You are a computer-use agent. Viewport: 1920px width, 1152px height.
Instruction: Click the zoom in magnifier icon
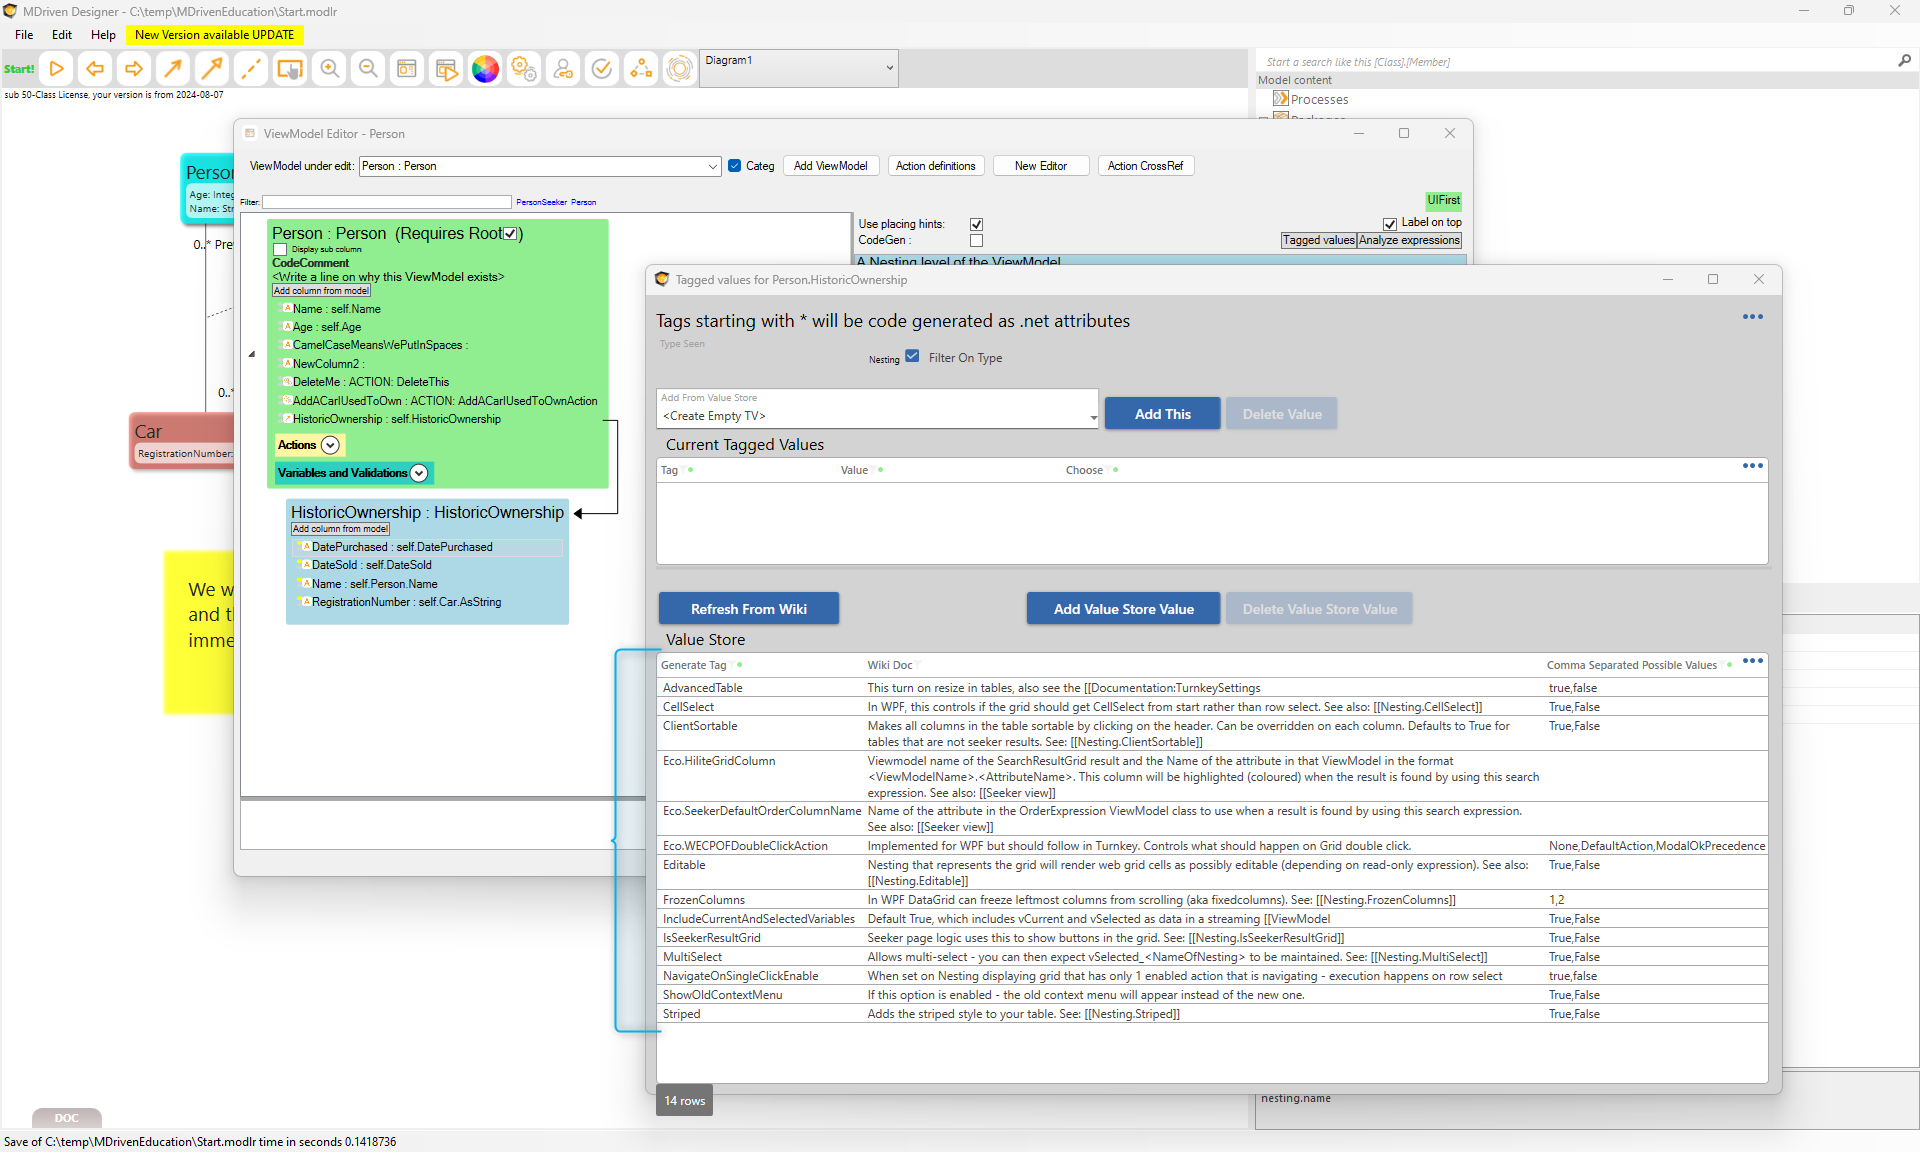click(329, 69)
